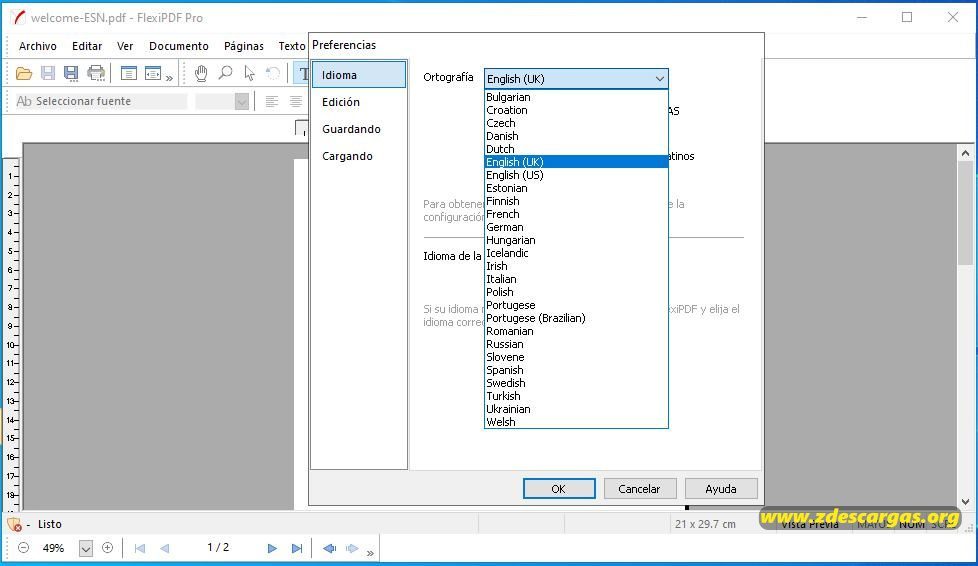The height and width of the screenshot is (566, 978).
Task: Zoom out with the minus circle icon
Action: (24, 548)
